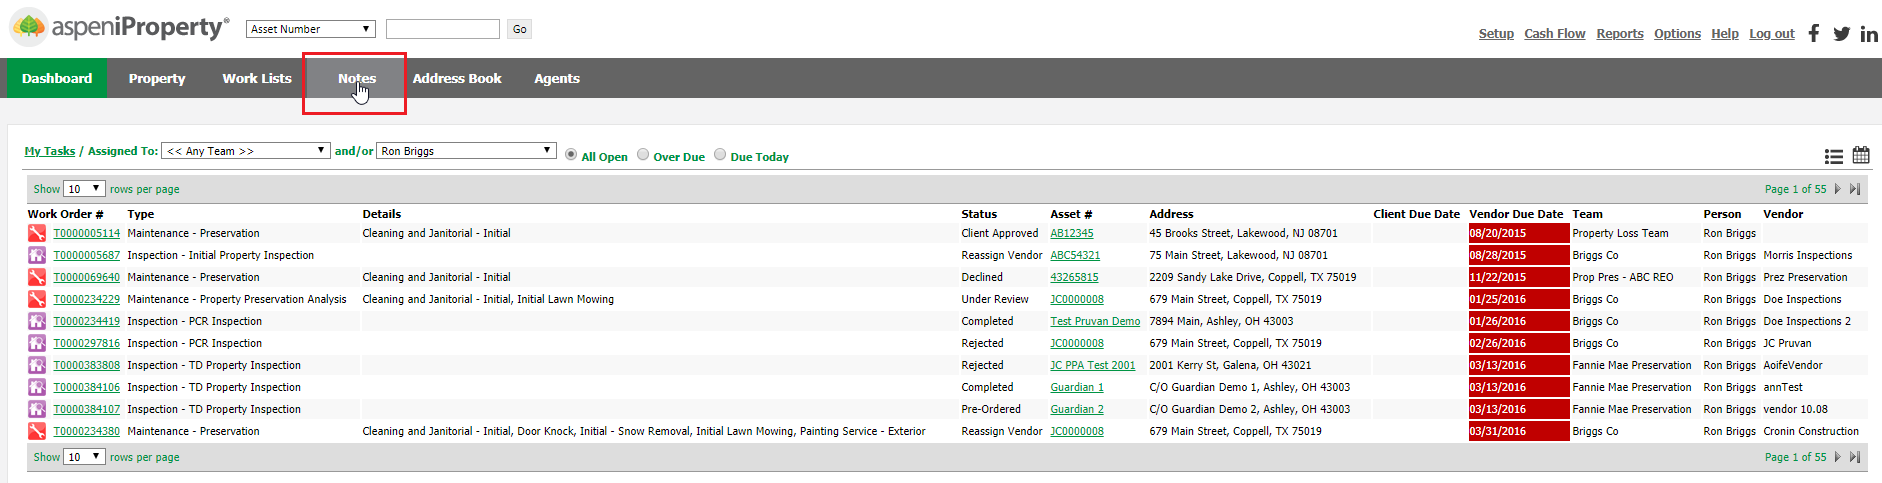The width and height of the screenshot is (1882, 483).
Task: Click the search text input field
Action: [x=443, y=29]
